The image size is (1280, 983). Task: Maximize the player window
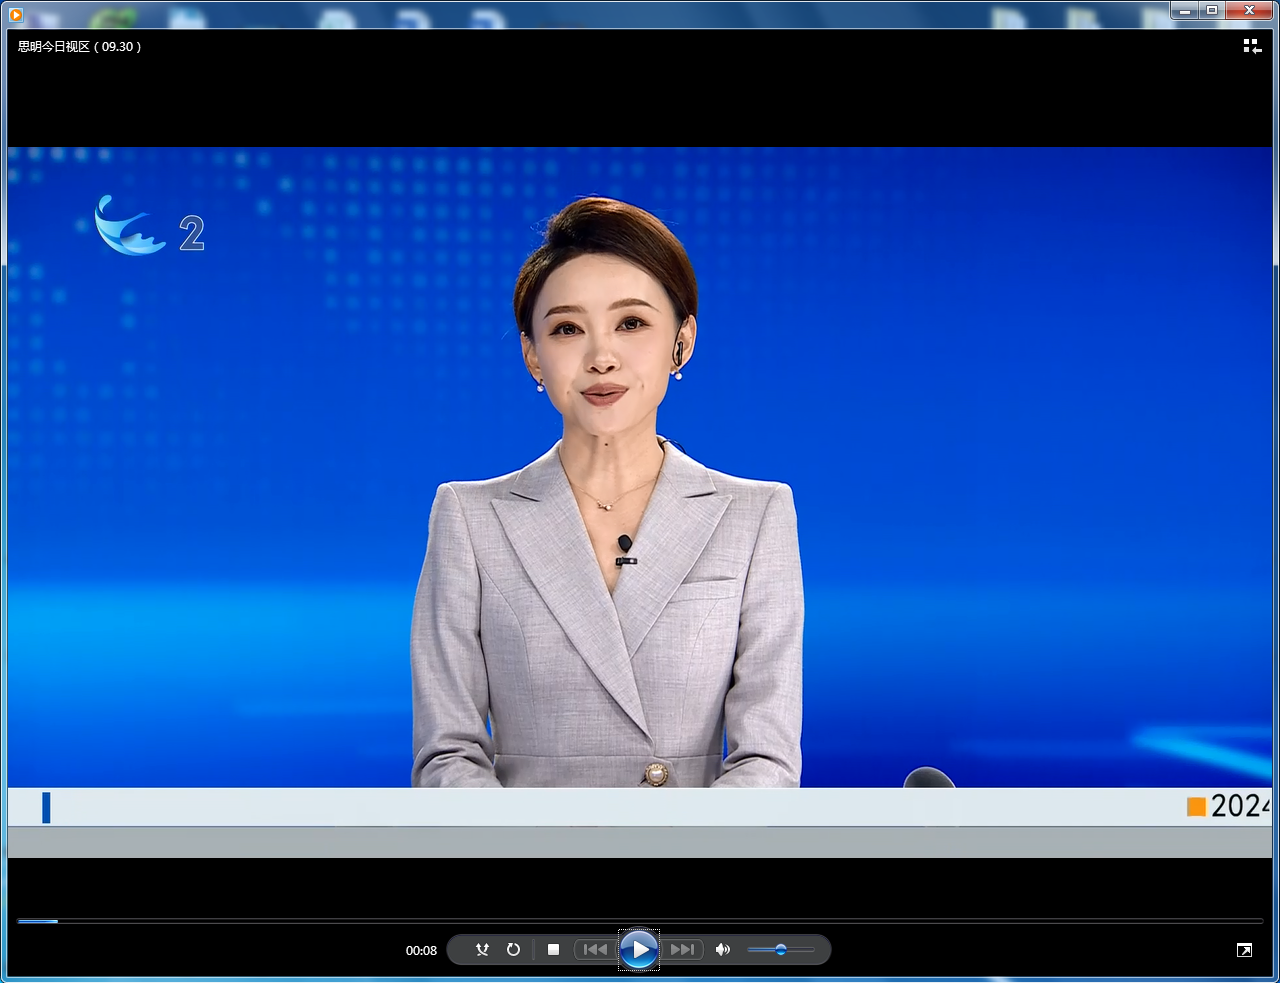[1212, 11]
